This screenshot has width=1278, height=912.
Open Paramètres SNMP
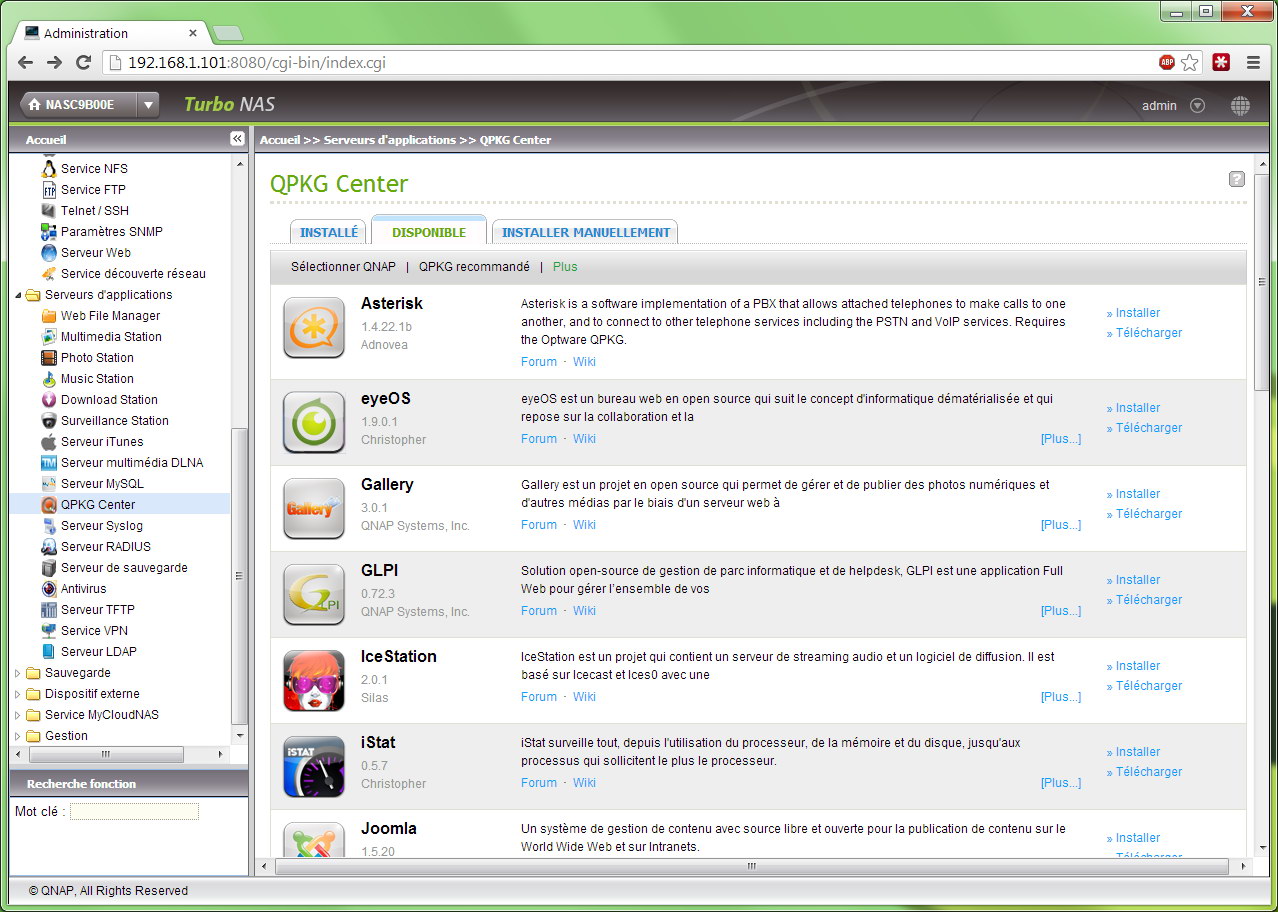point(111,231)
